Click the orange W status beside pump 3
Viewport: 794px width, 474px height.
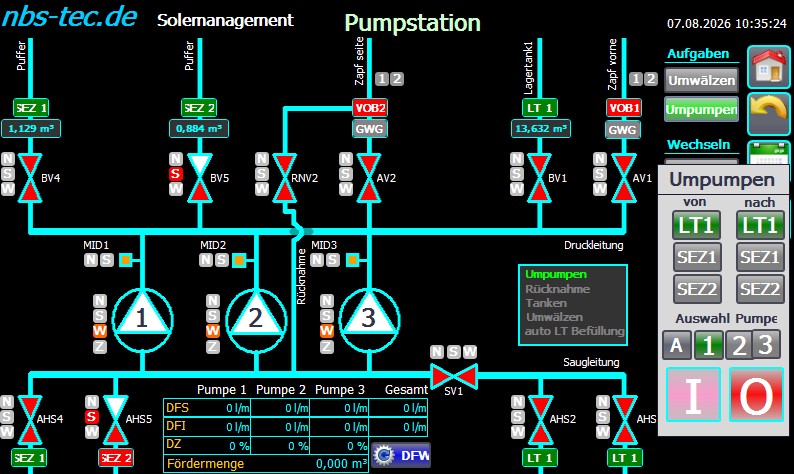click(x=327, y=331)
